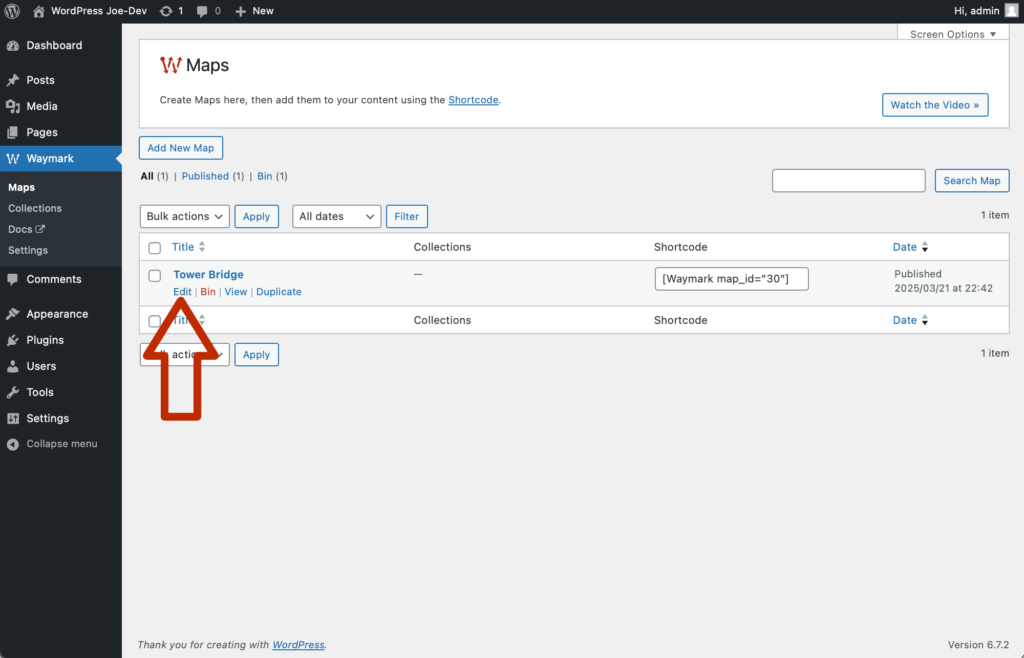Open the top Bulk actions dropdown
The image size is (1024, 658).
[x=184, y=216]
